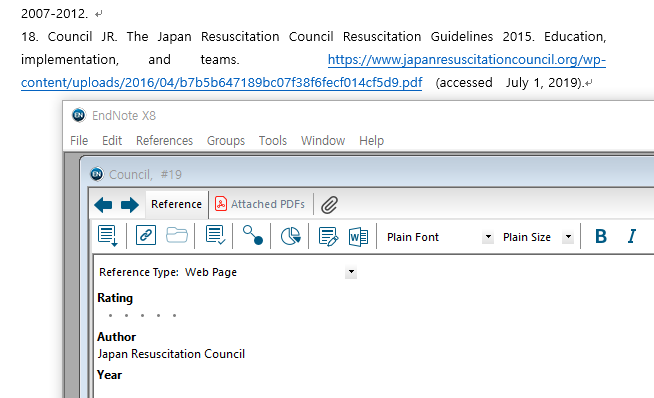This screenshot has height=398, width=654.
Task: Click the pie chart toolbar icon
Action: pyautogui.click(x=290, y=236)
